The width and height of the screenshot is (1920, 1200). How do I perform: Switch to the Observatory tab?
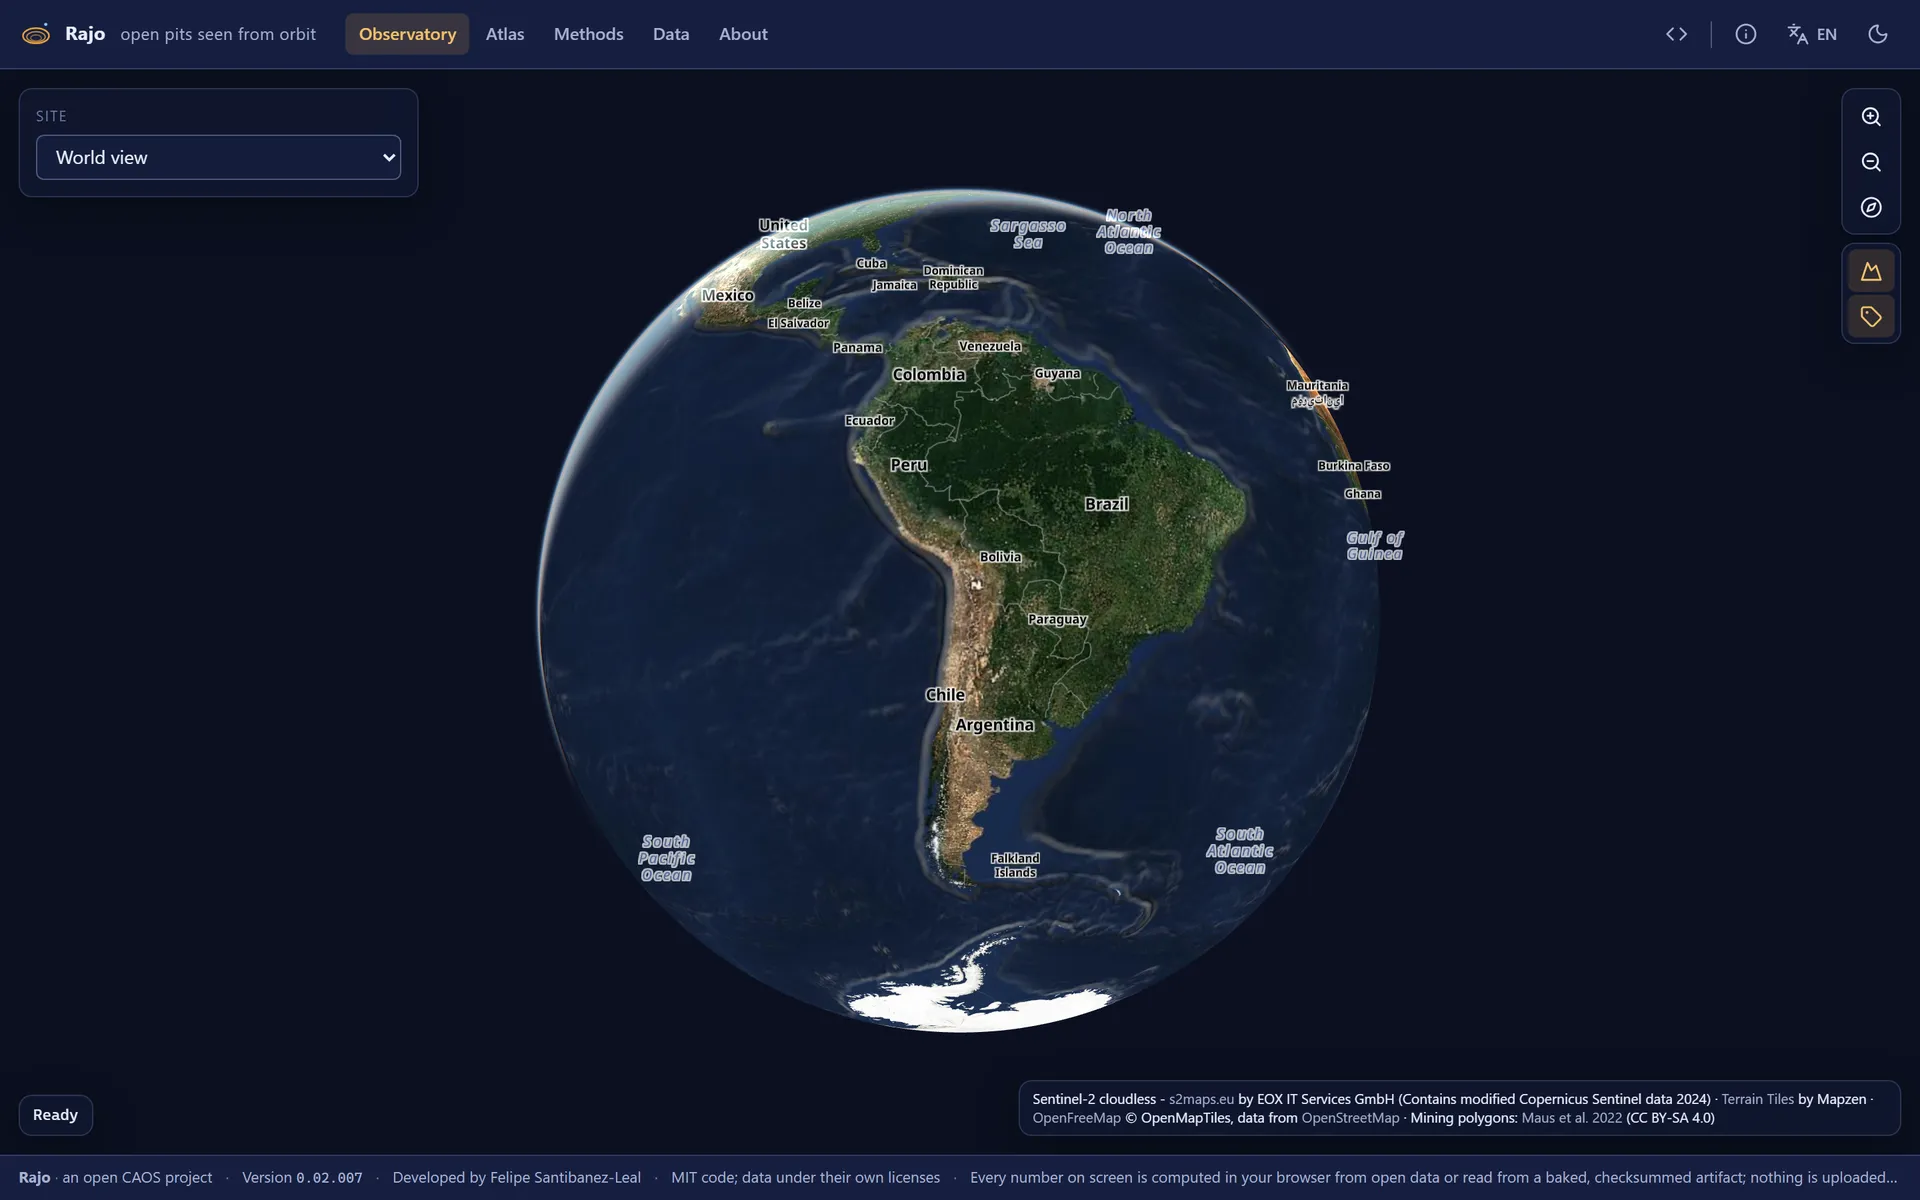(x=407, y=34)
